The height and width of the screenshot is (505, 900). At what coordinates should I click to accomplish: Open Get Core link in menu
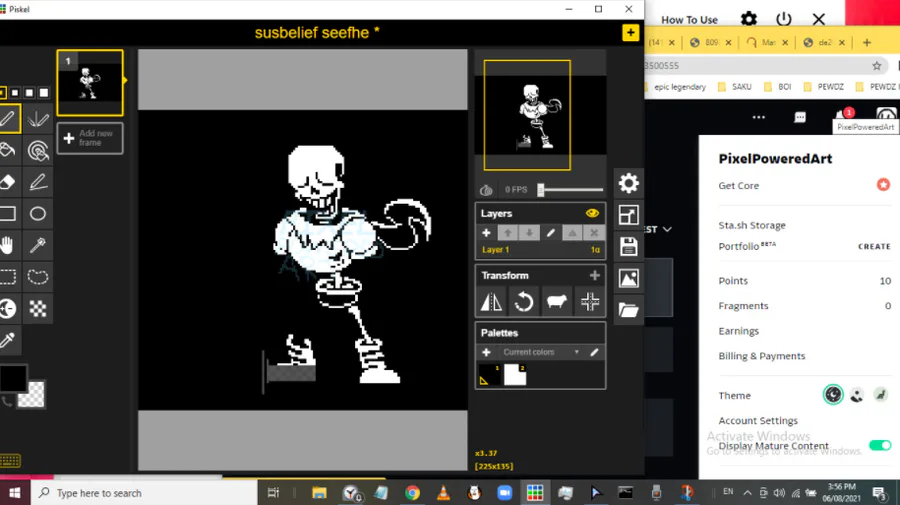point(738,185)
